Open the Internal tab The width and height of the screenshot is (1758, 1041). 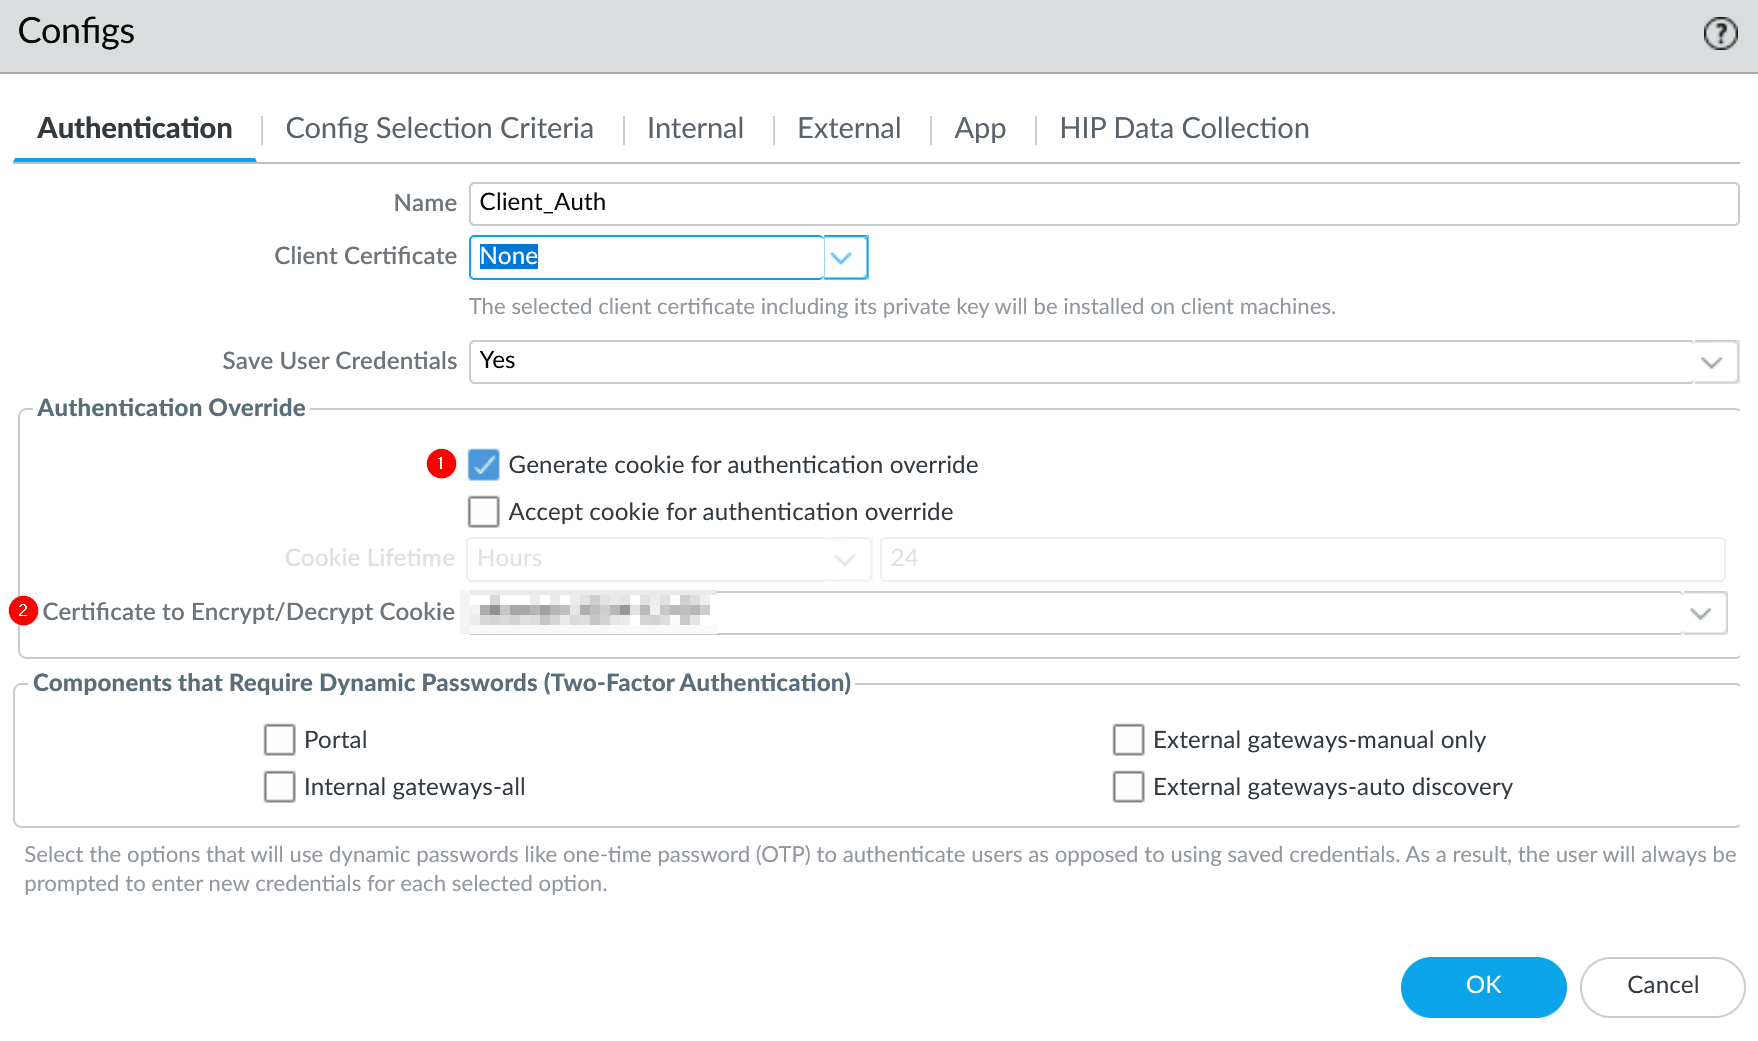point(695,129)
